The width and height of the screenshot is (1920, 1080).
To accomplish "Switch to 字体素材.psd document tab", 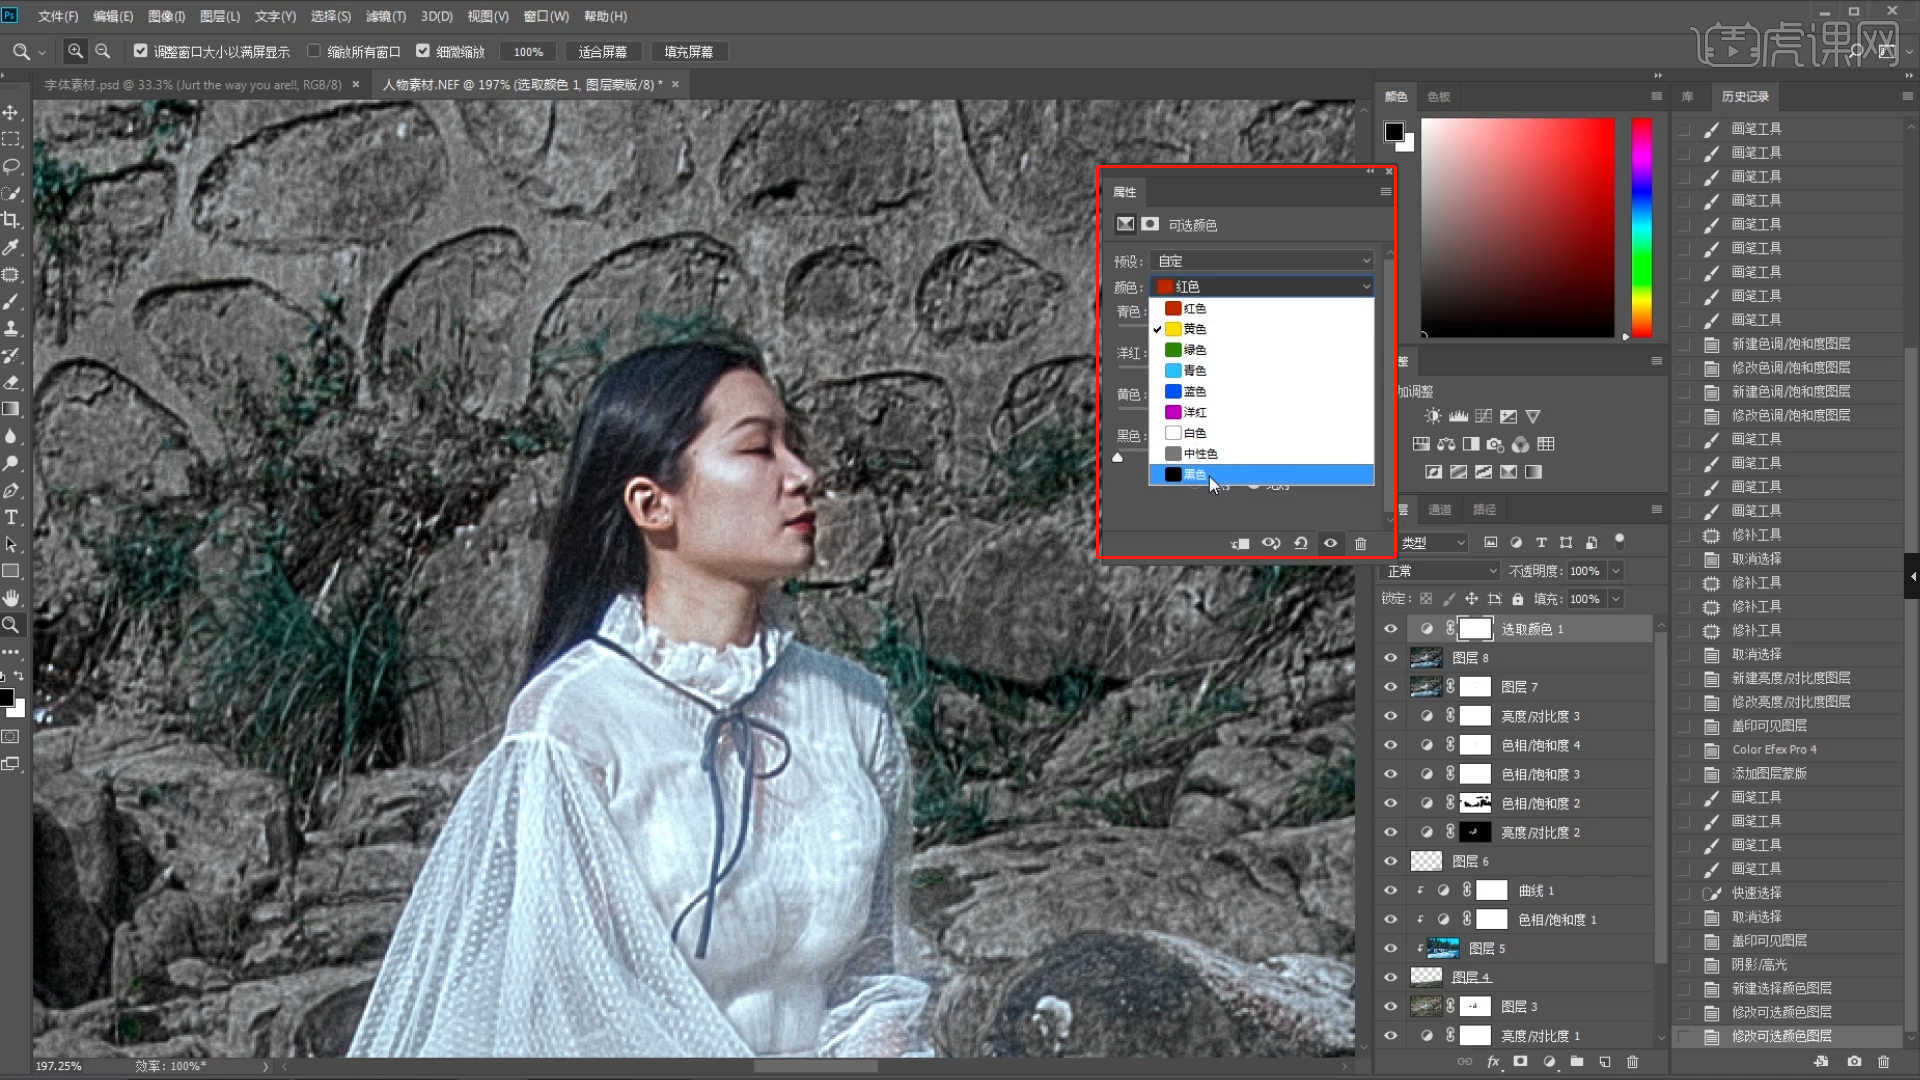I will coord(192,85).
